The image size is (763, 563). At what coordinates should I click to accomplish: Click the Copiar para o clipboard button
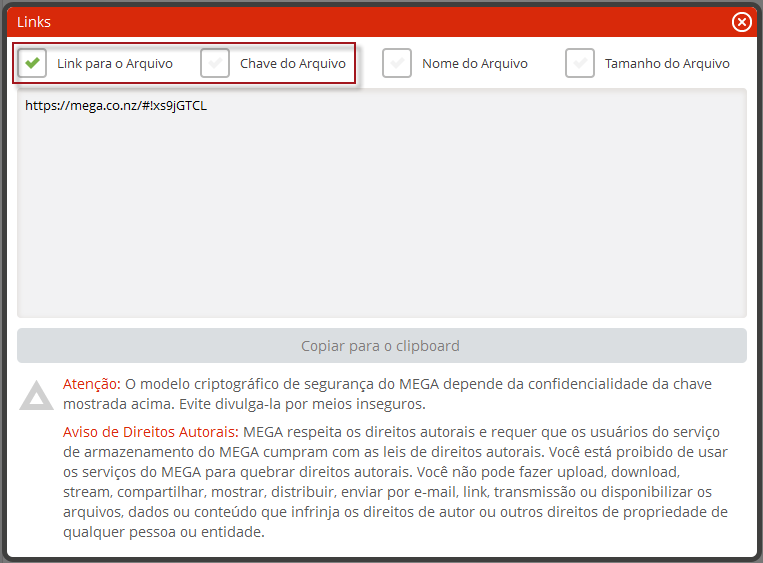[381, 346]
